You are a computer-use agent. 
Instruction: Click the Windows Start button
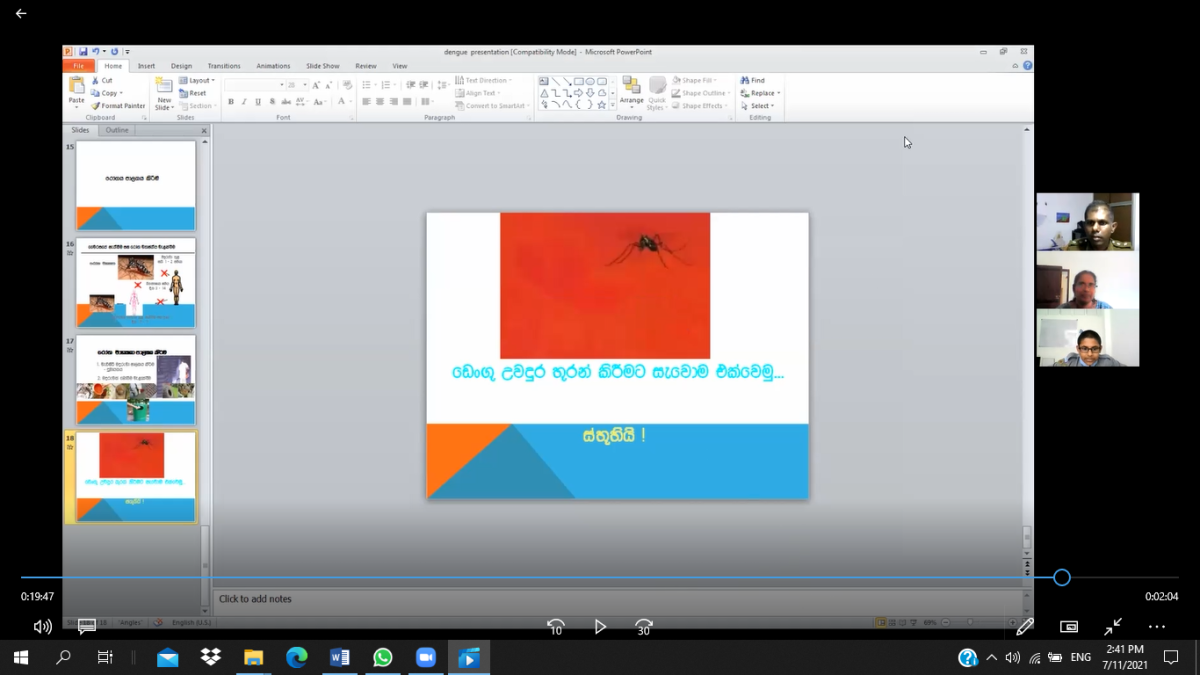(20, 657)
